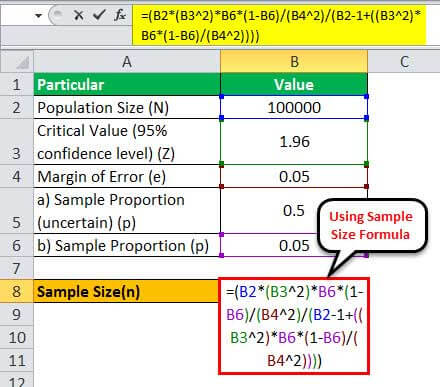This screenshot has height=387, width=440.
Task: Select the Critical Value cell 1.96
Action: coord(294,141)
